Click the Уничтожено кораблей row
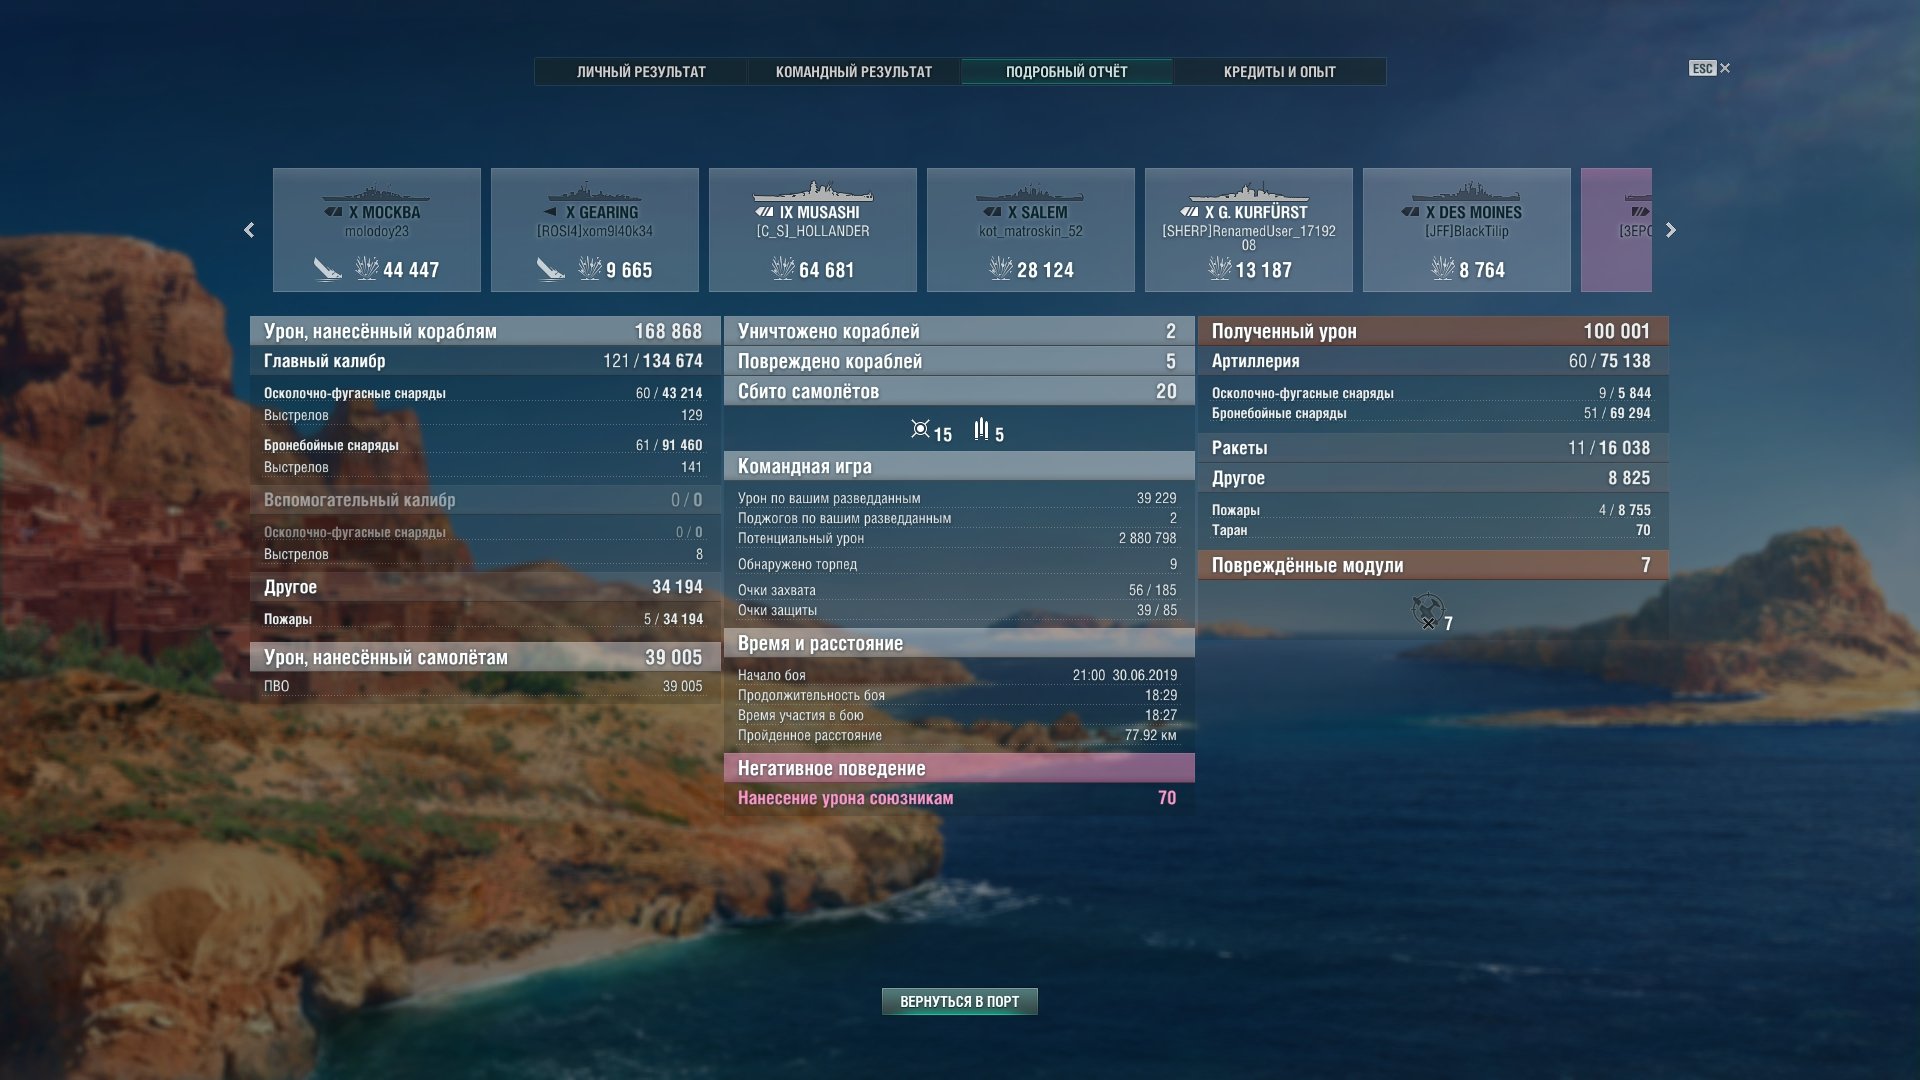 pos(959,331)
